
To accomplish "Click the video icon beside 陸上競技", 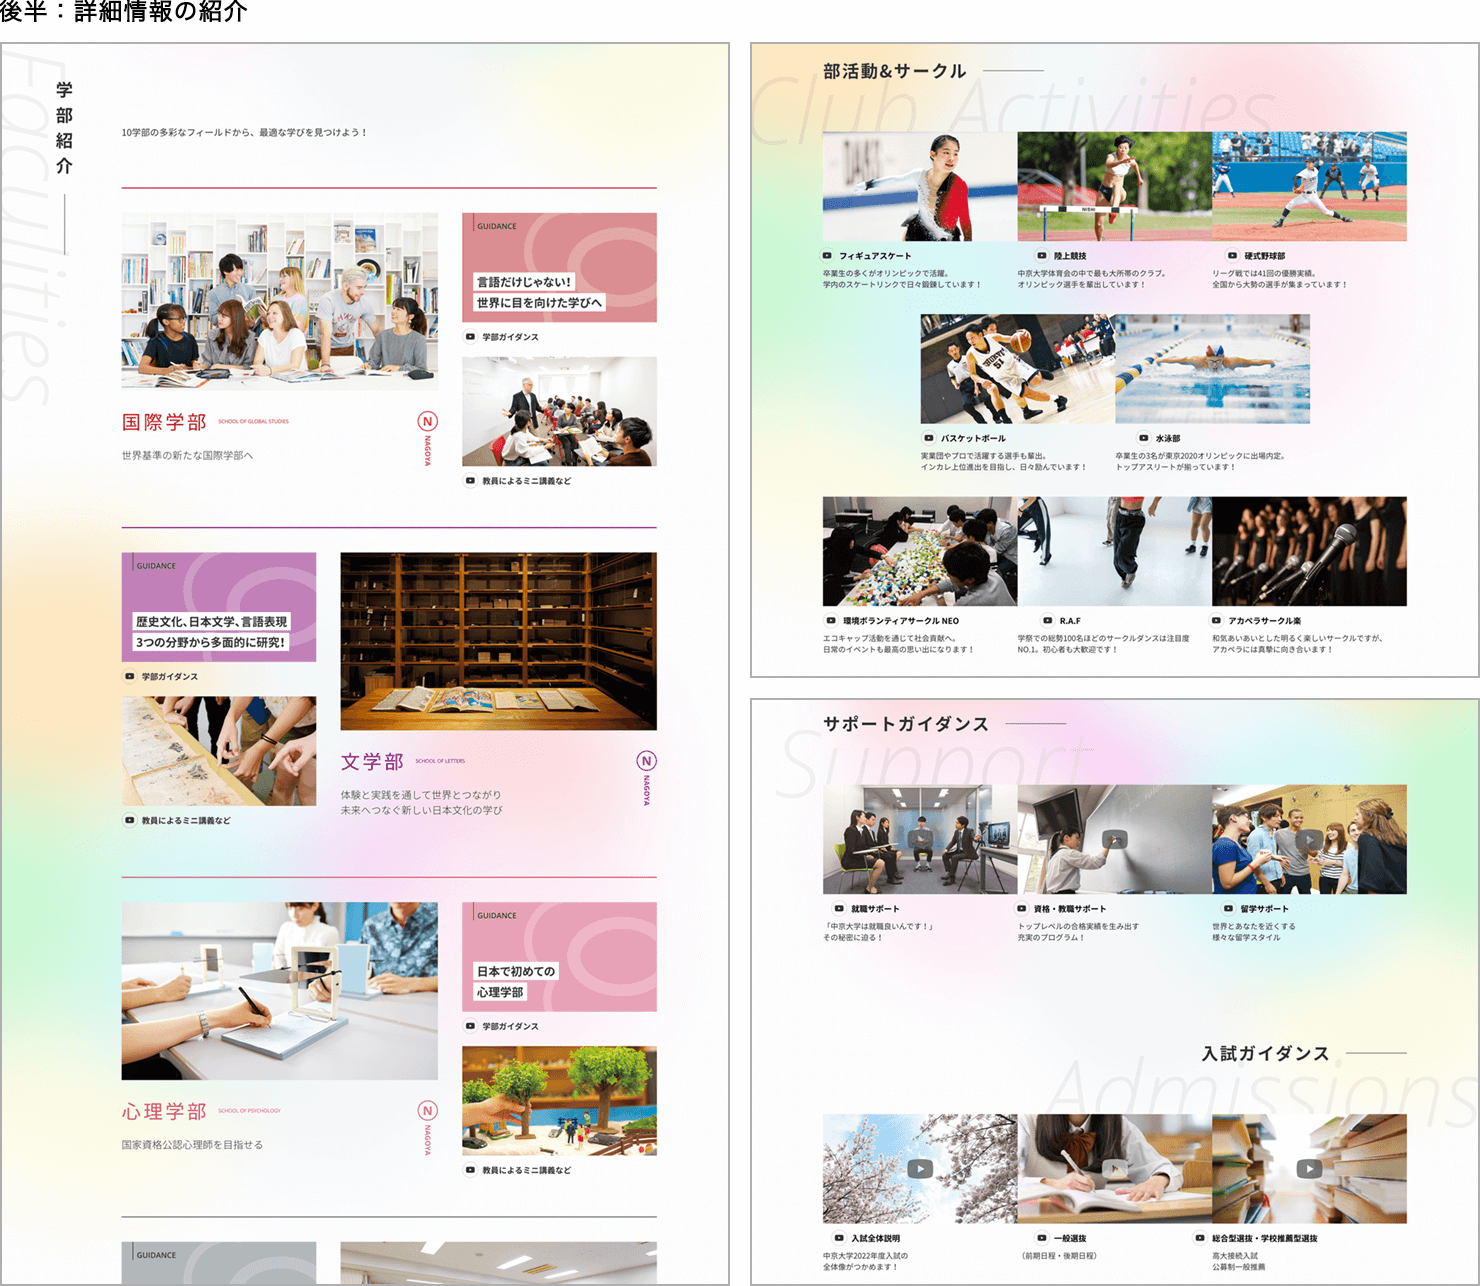I will point(1042,256).
